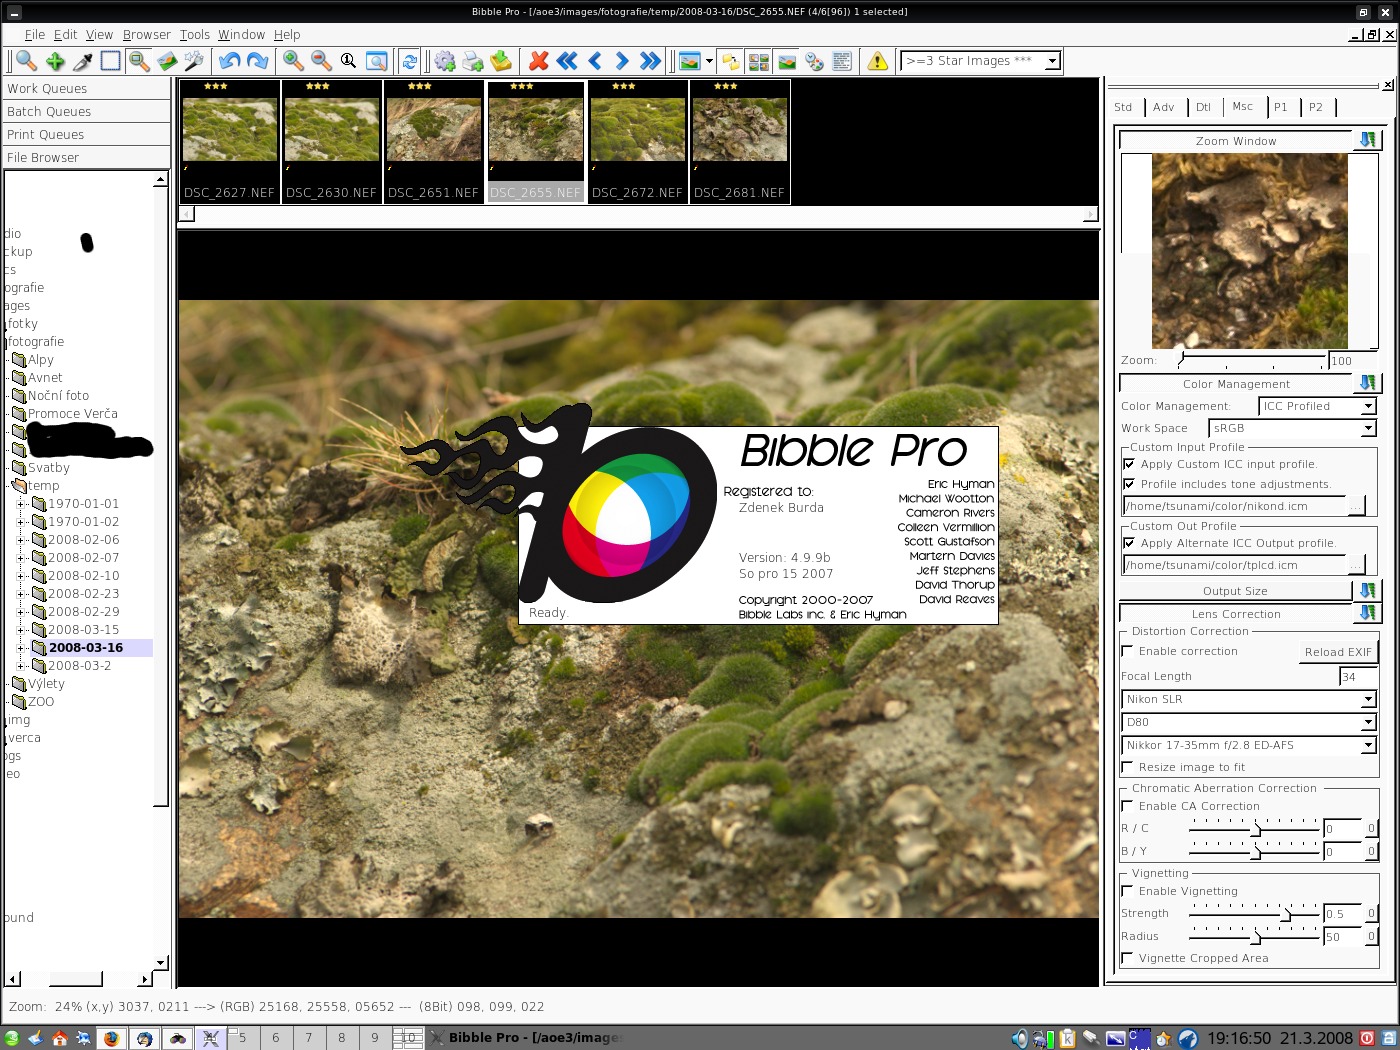
Task: Open the Browser menu
Action: 147,34
